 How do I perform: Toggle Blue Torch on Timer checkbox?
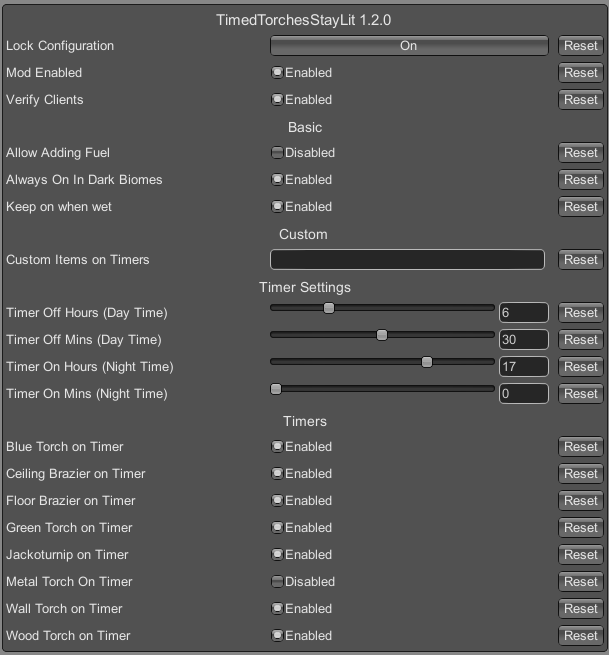click(277, 447)
